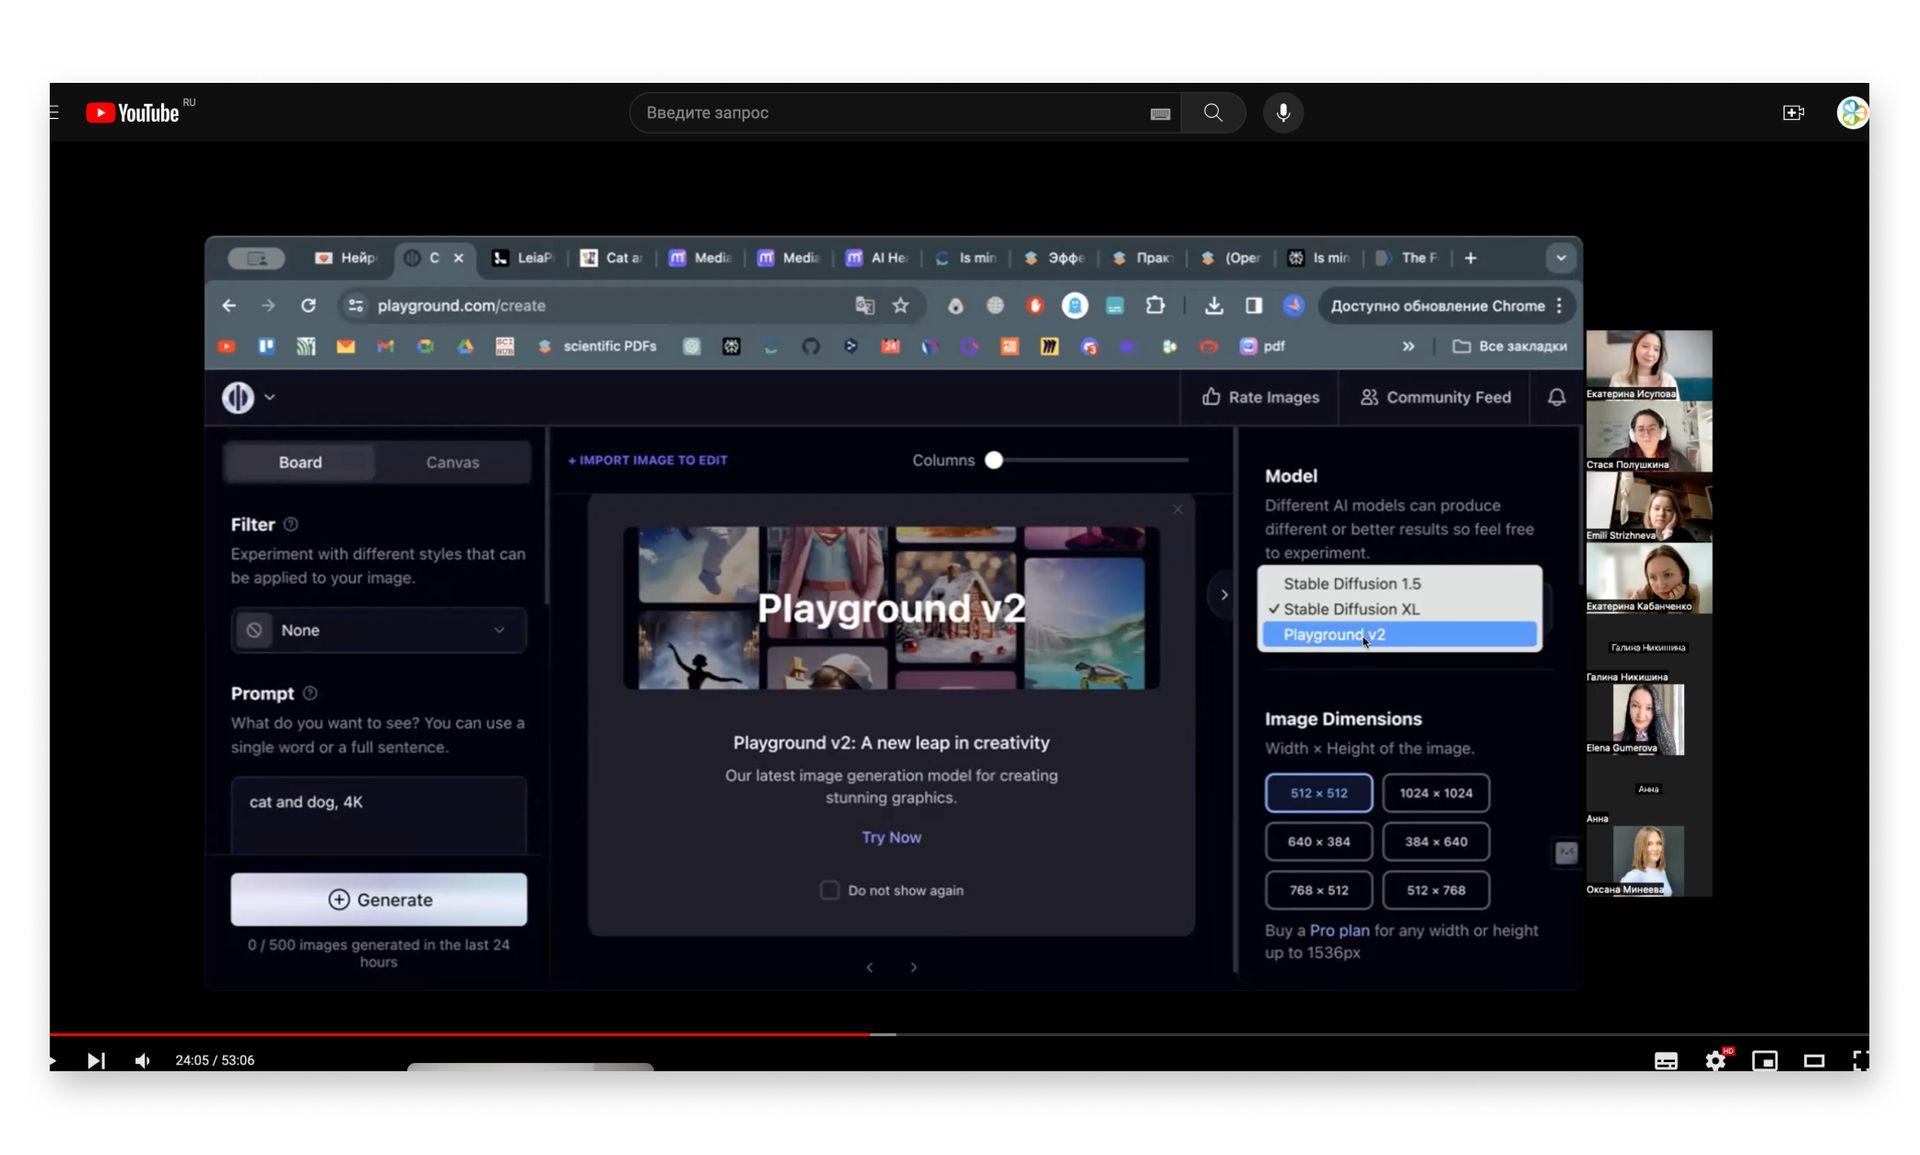Viewport: 1920px width, 1155px height.
Task: Open the Filter None dropdown
Action: pos(379,631)
